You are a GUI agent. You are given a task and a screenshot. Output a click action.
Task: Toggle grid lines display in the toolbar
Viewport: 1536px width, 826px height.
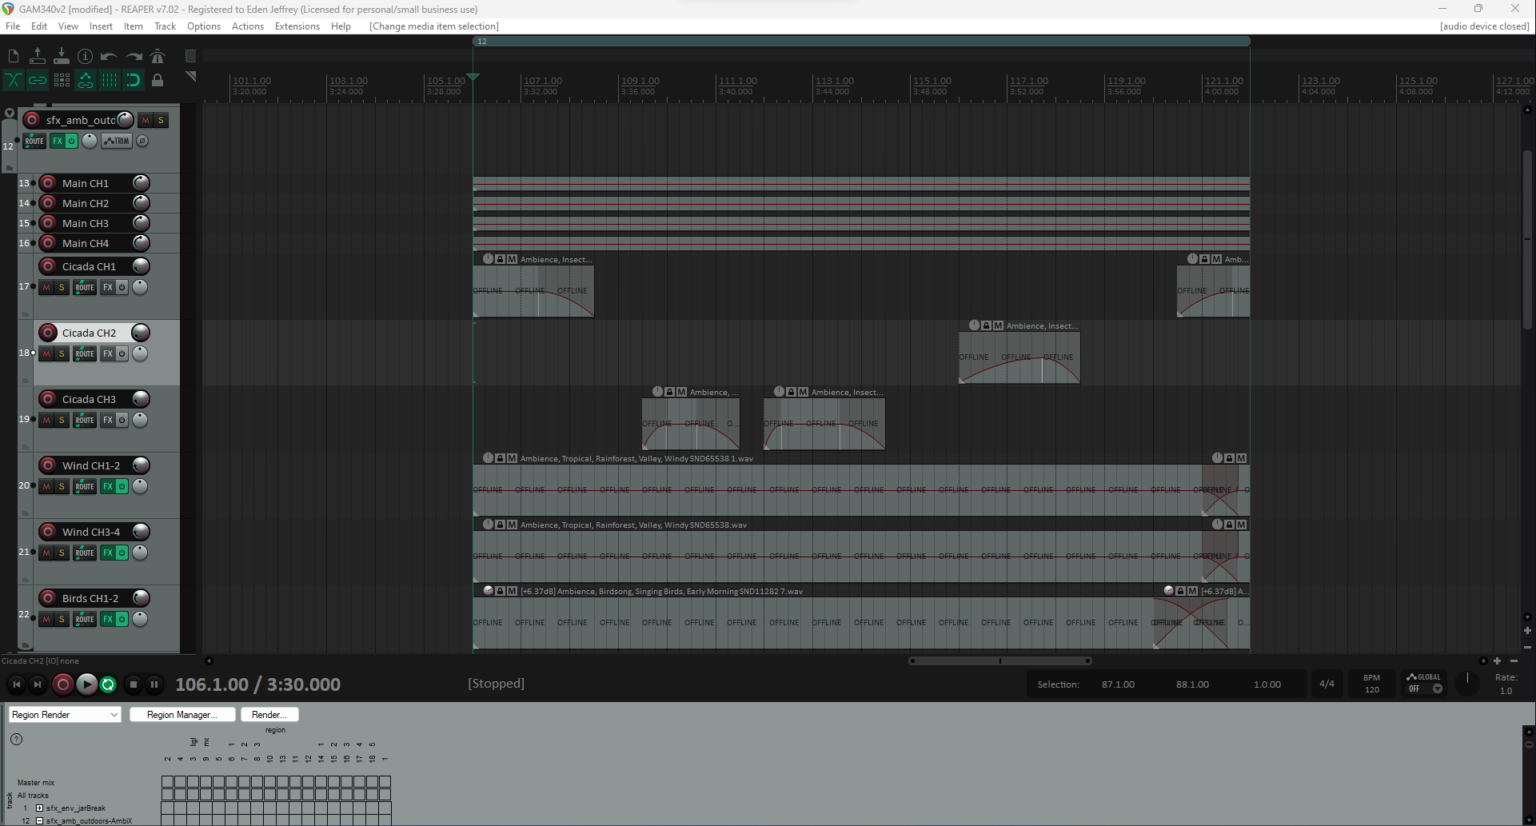coord(110,79)
